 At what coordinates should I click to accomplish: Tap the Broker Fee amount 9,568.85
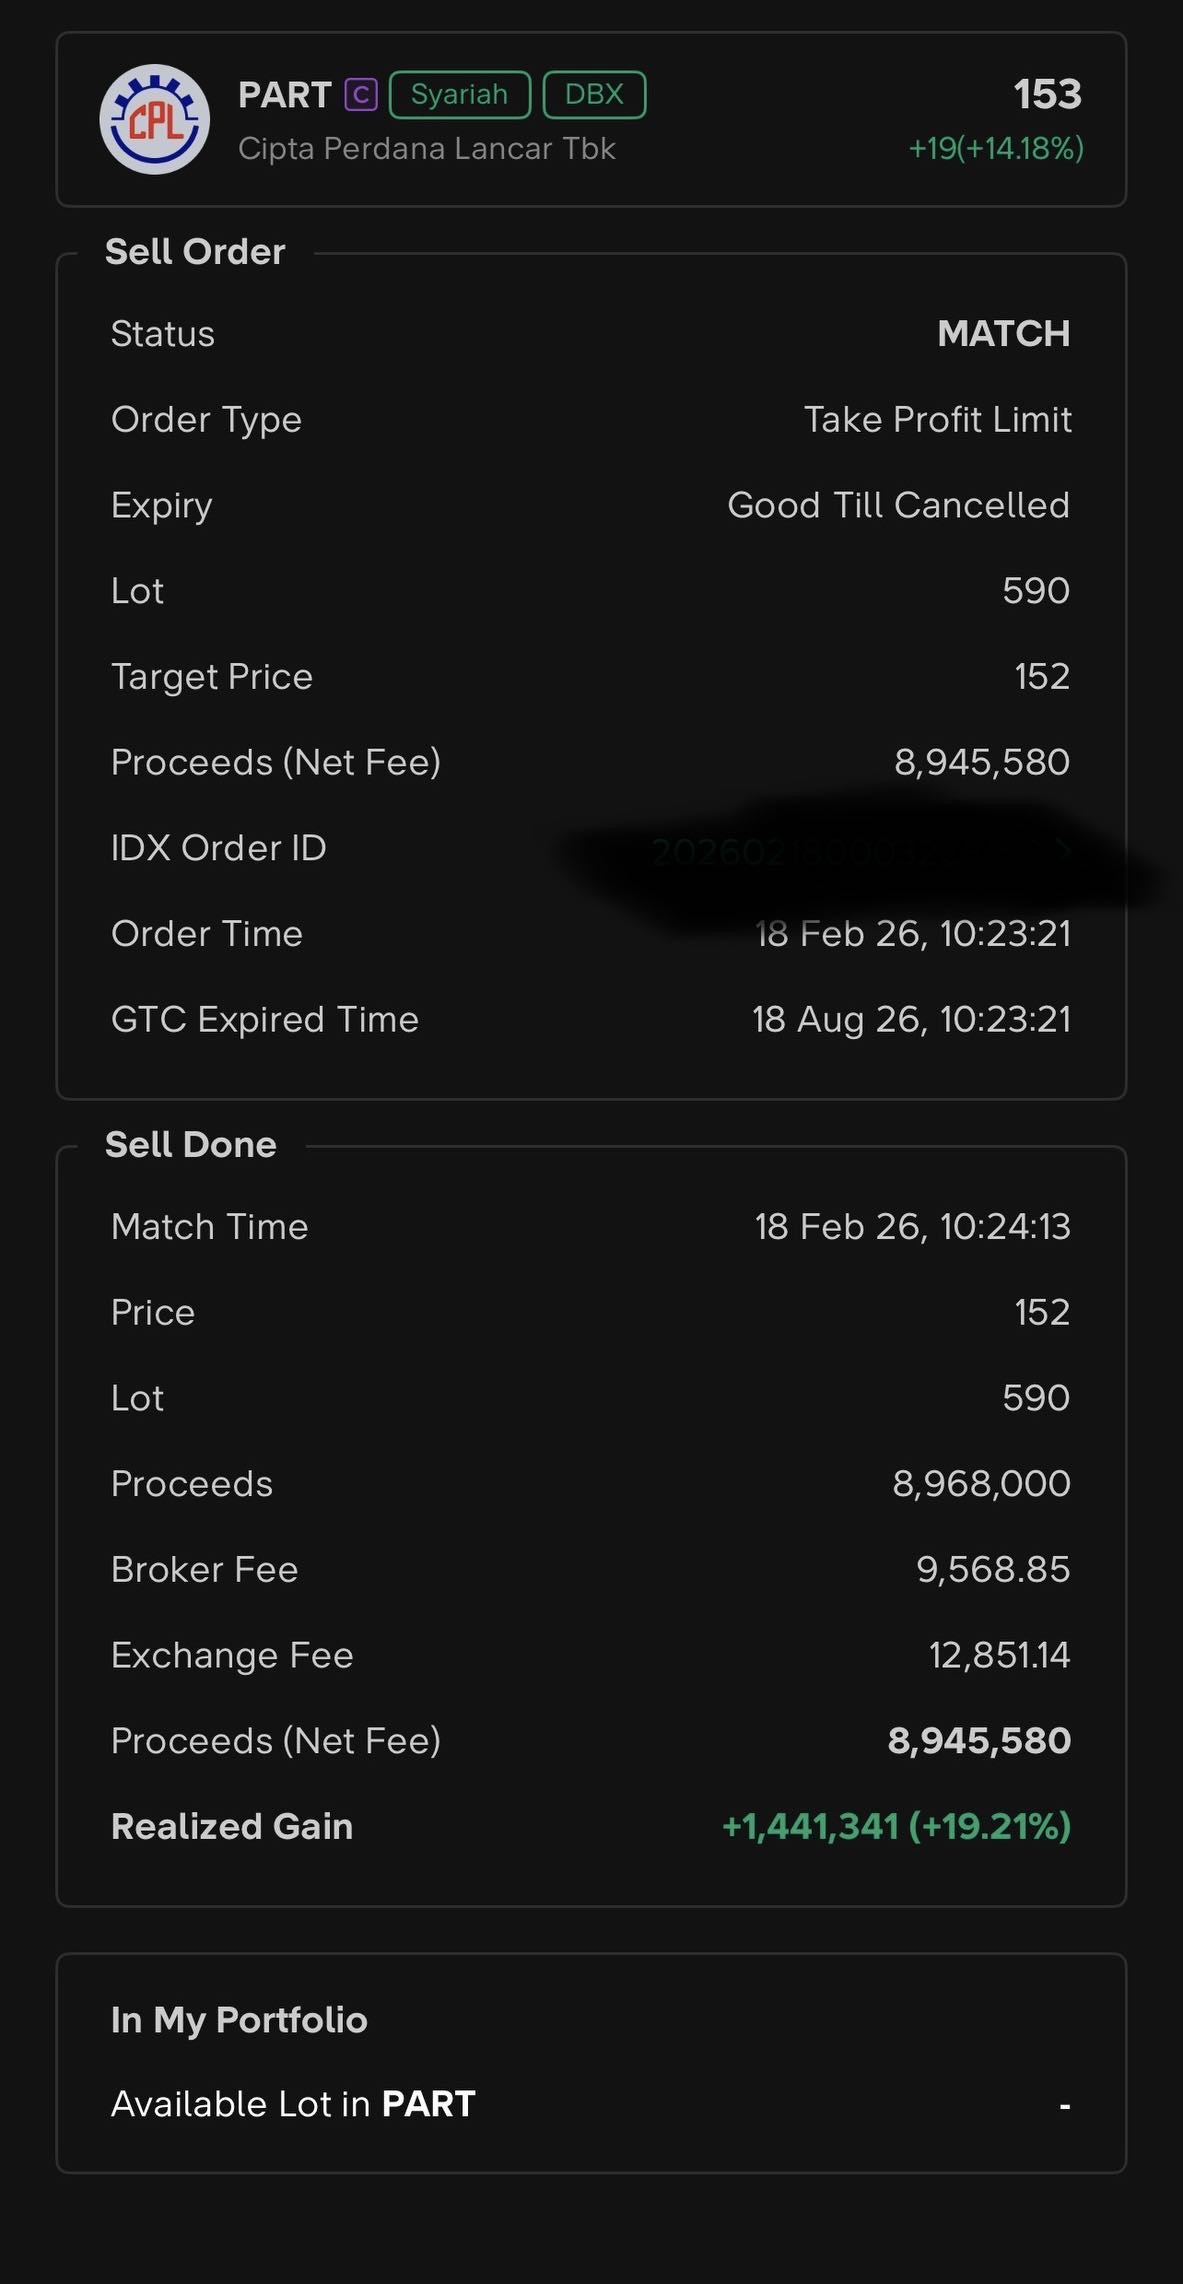click(993, 1570)
